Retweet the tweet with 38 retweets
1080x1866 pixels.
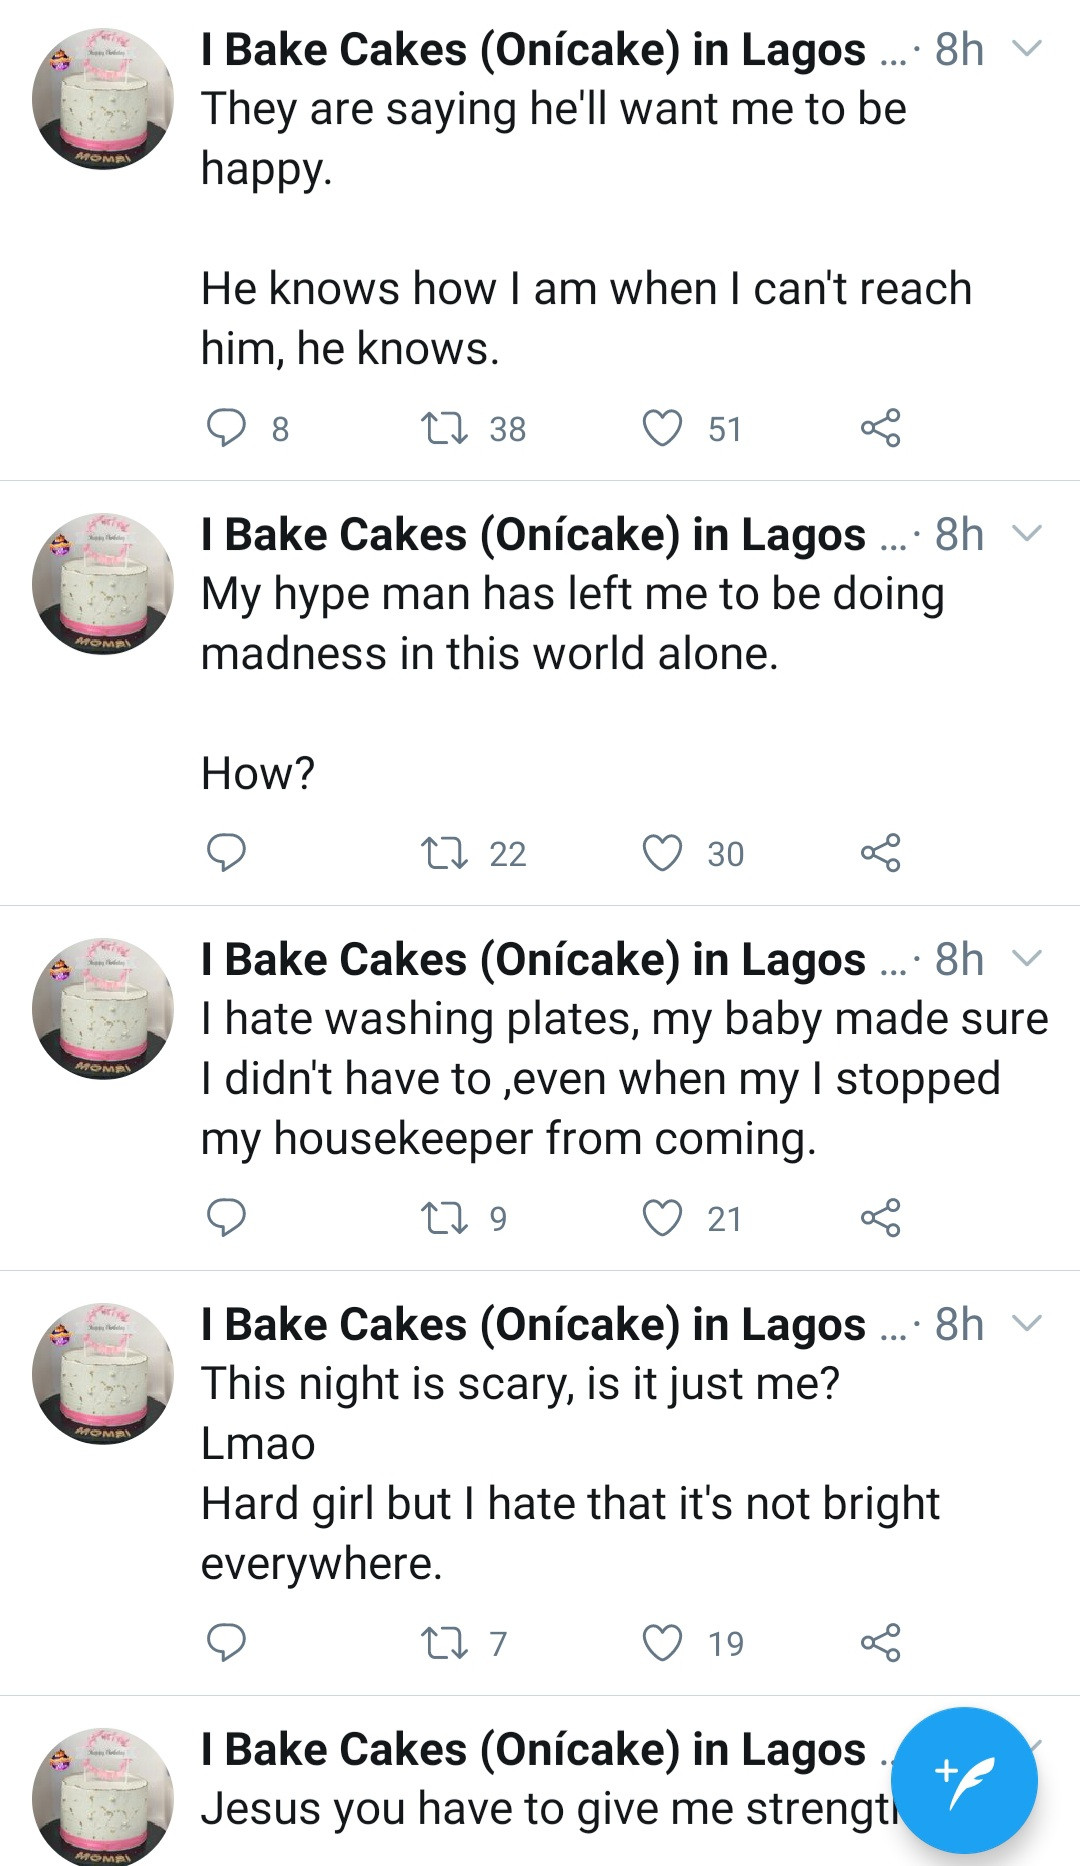coord(444,428)
